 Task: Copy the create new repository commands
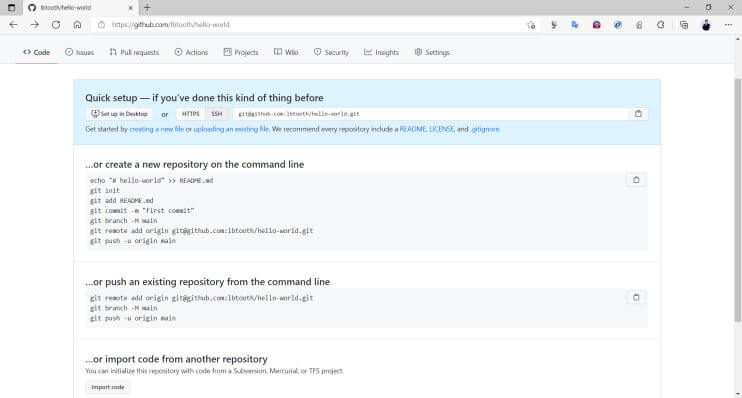tap(636, 180)
